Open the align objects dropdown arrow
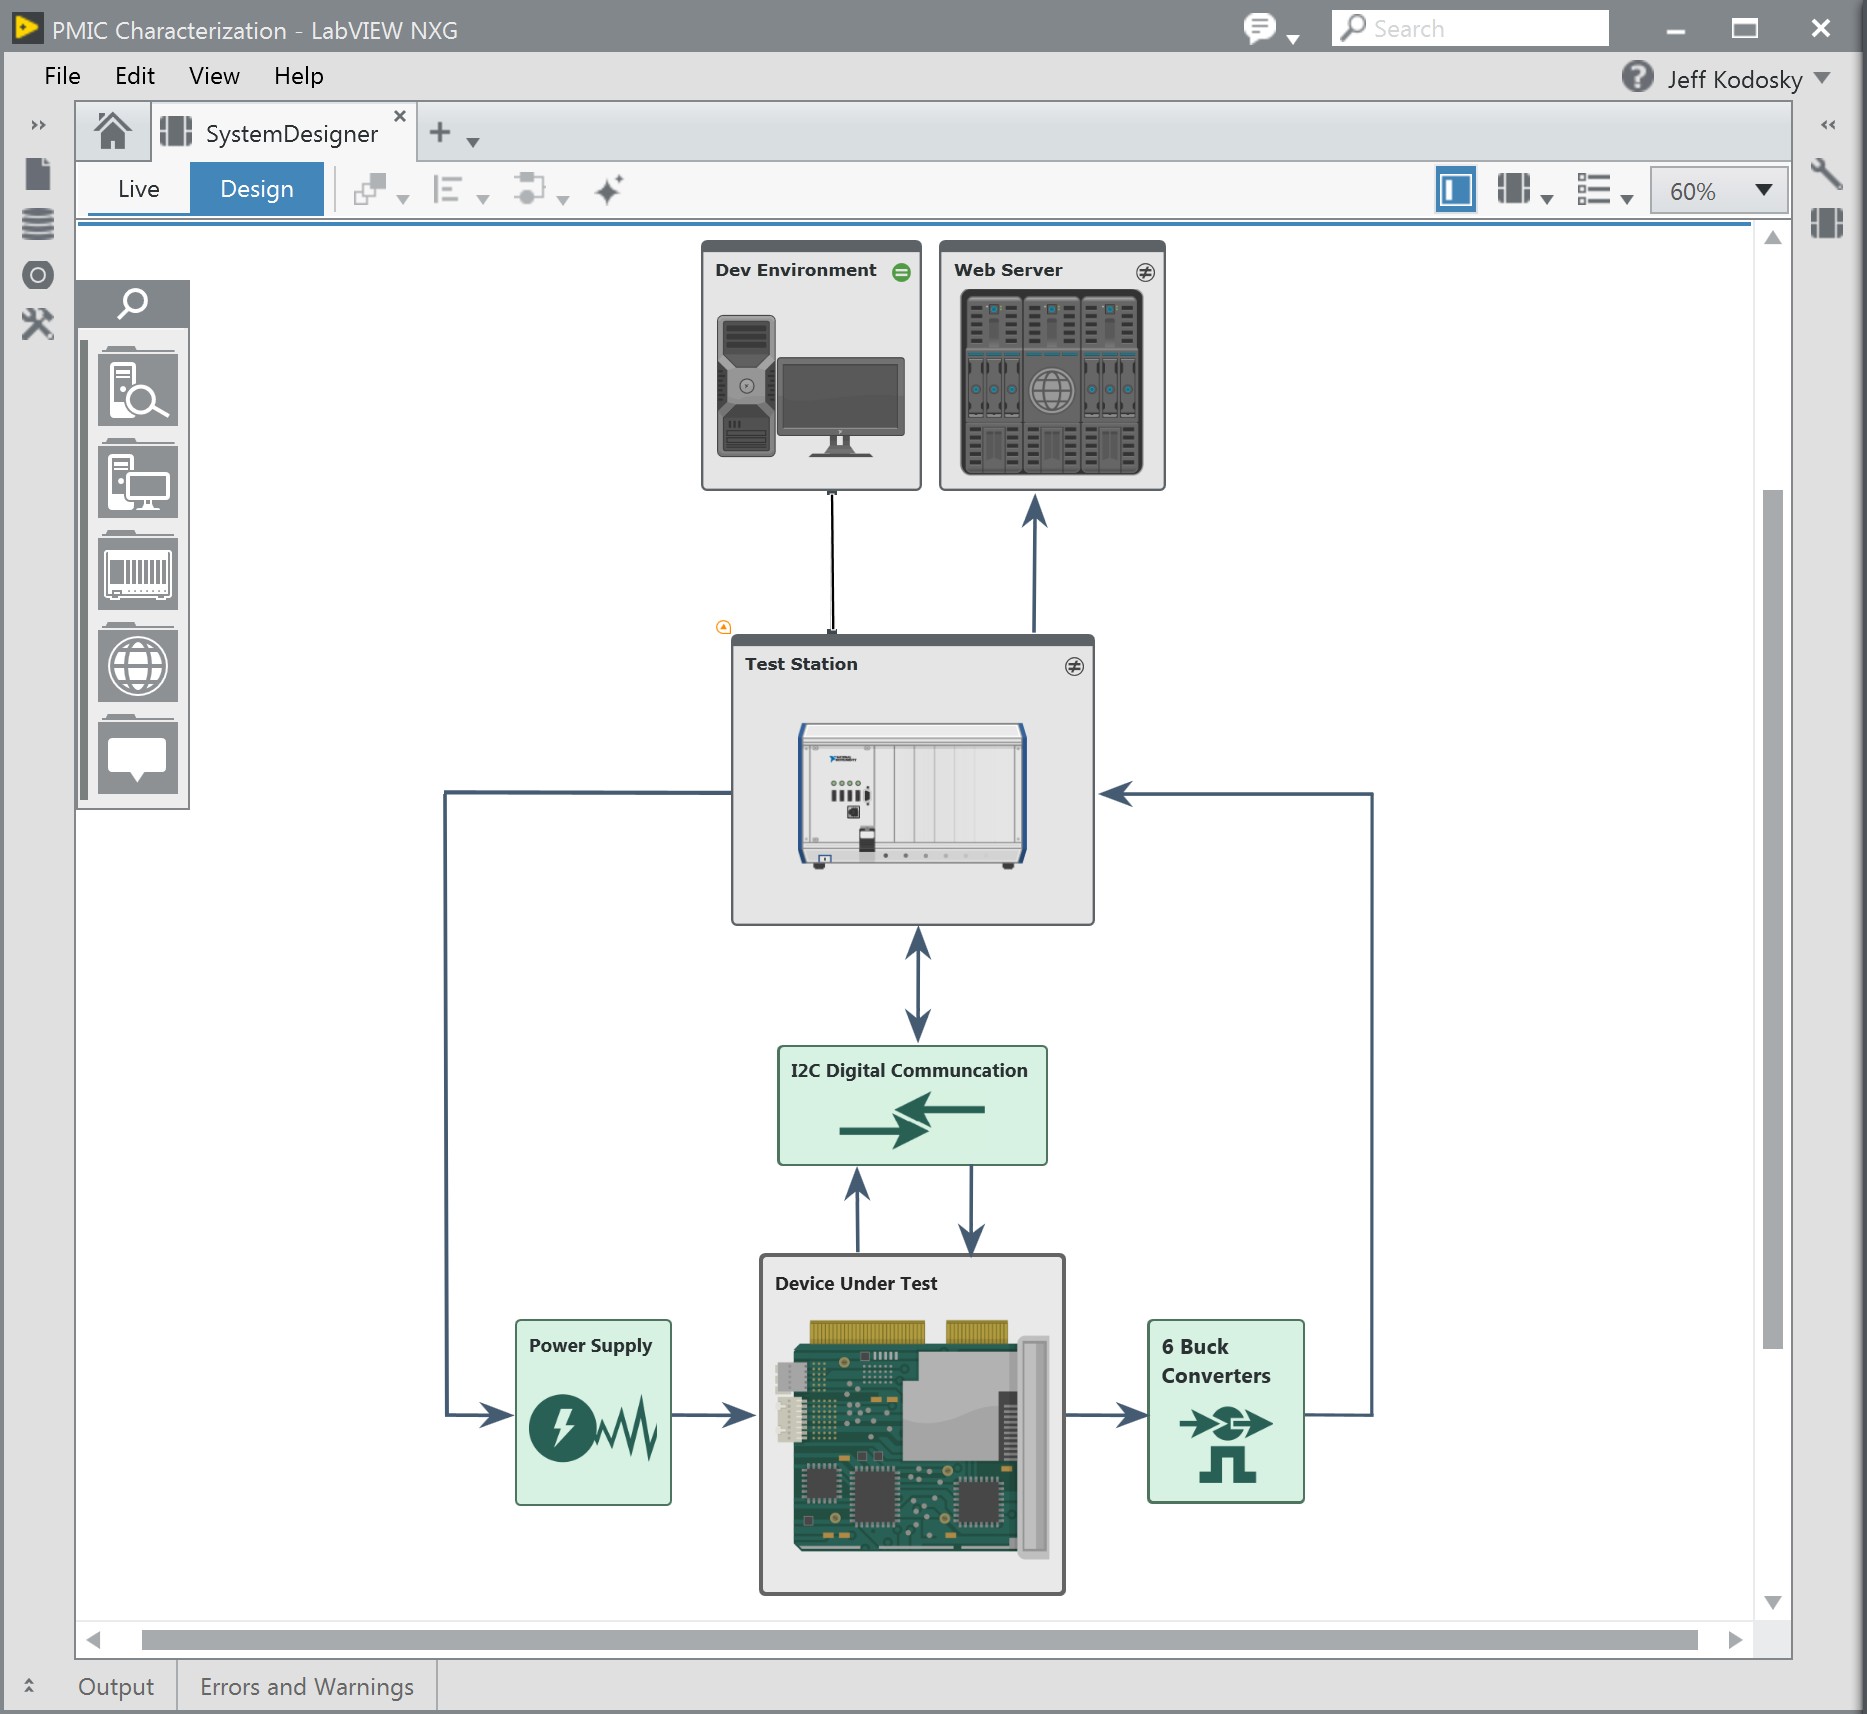This screenshot has height=1714, width=1867. tap(483, 199)
